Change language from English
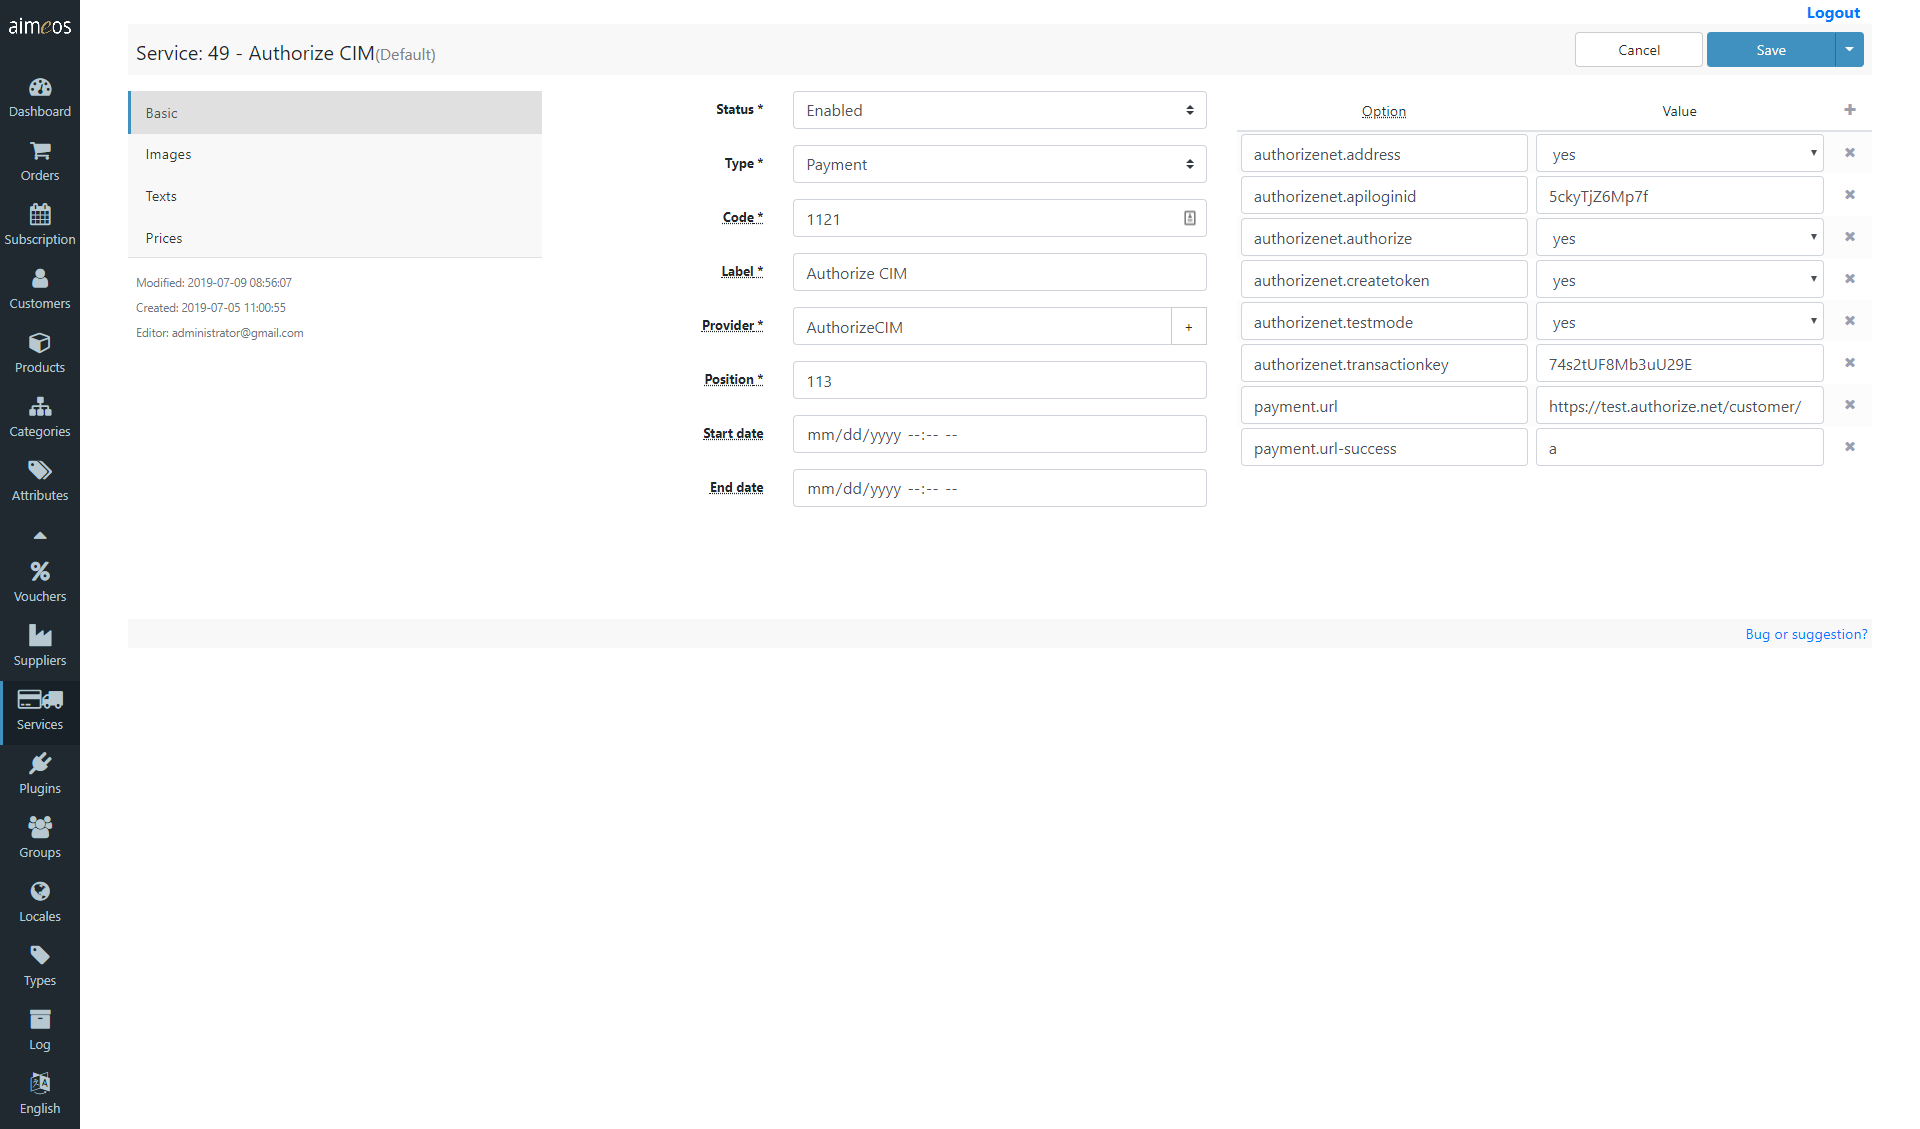The width and height of the screenshot is (1920, 1129). (x=40, y=1094)
